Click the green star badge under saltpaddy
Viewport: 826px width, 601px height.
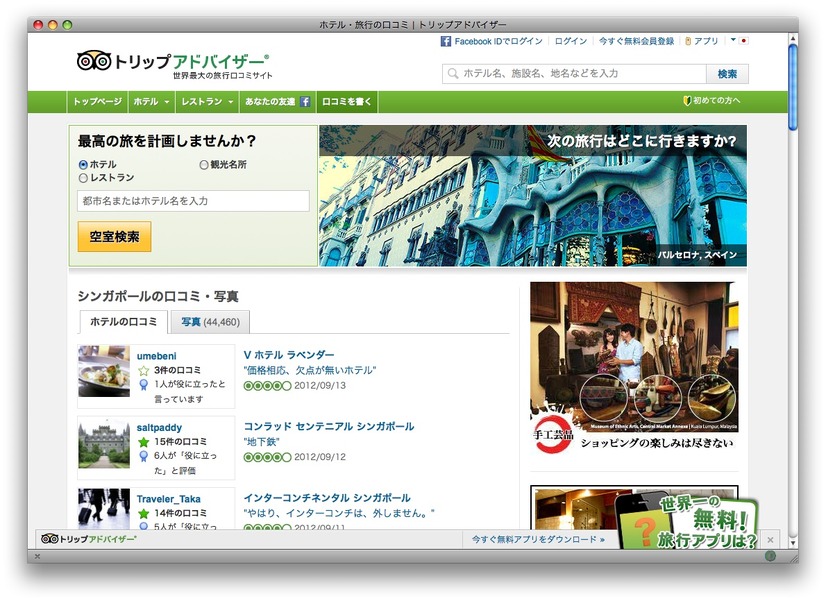[x=143, y=442]
